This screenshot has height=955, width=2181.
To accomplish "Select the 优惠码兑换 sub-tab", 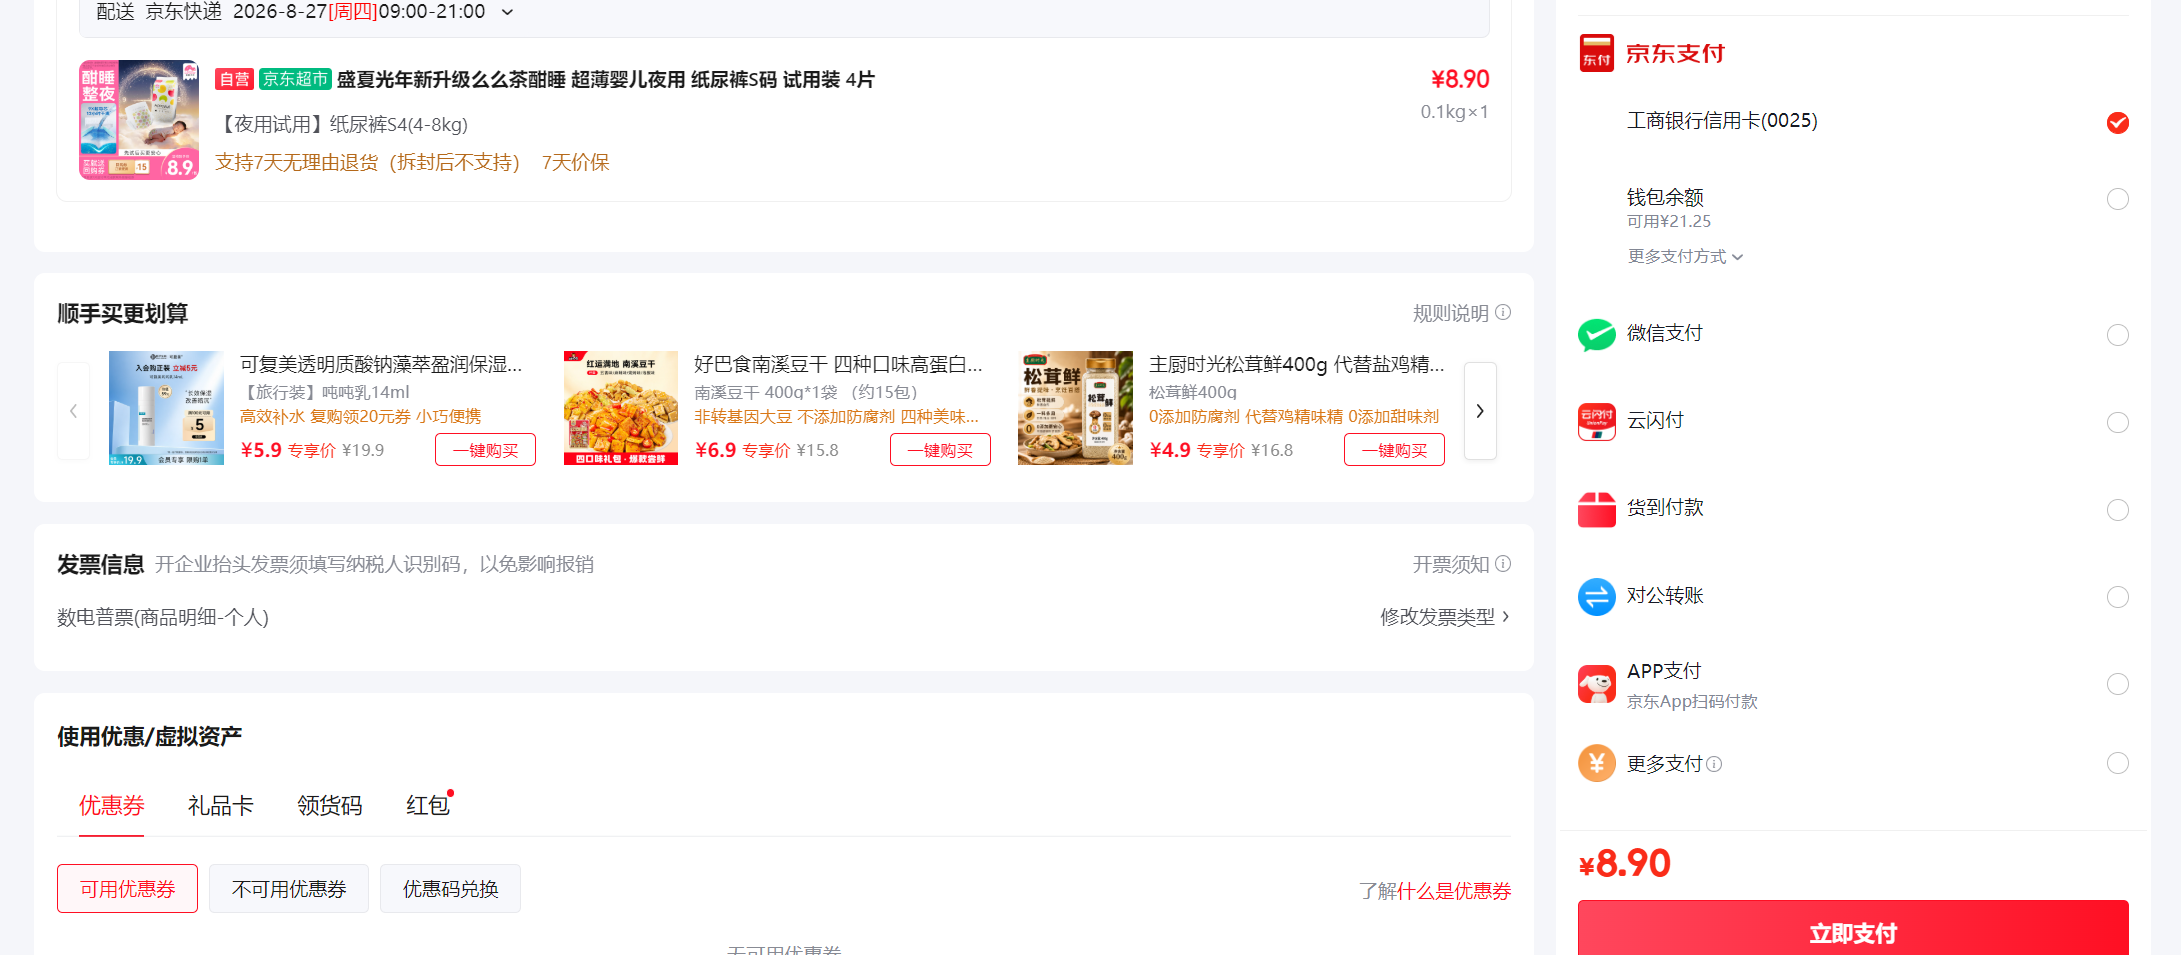I will pos(450,889).
